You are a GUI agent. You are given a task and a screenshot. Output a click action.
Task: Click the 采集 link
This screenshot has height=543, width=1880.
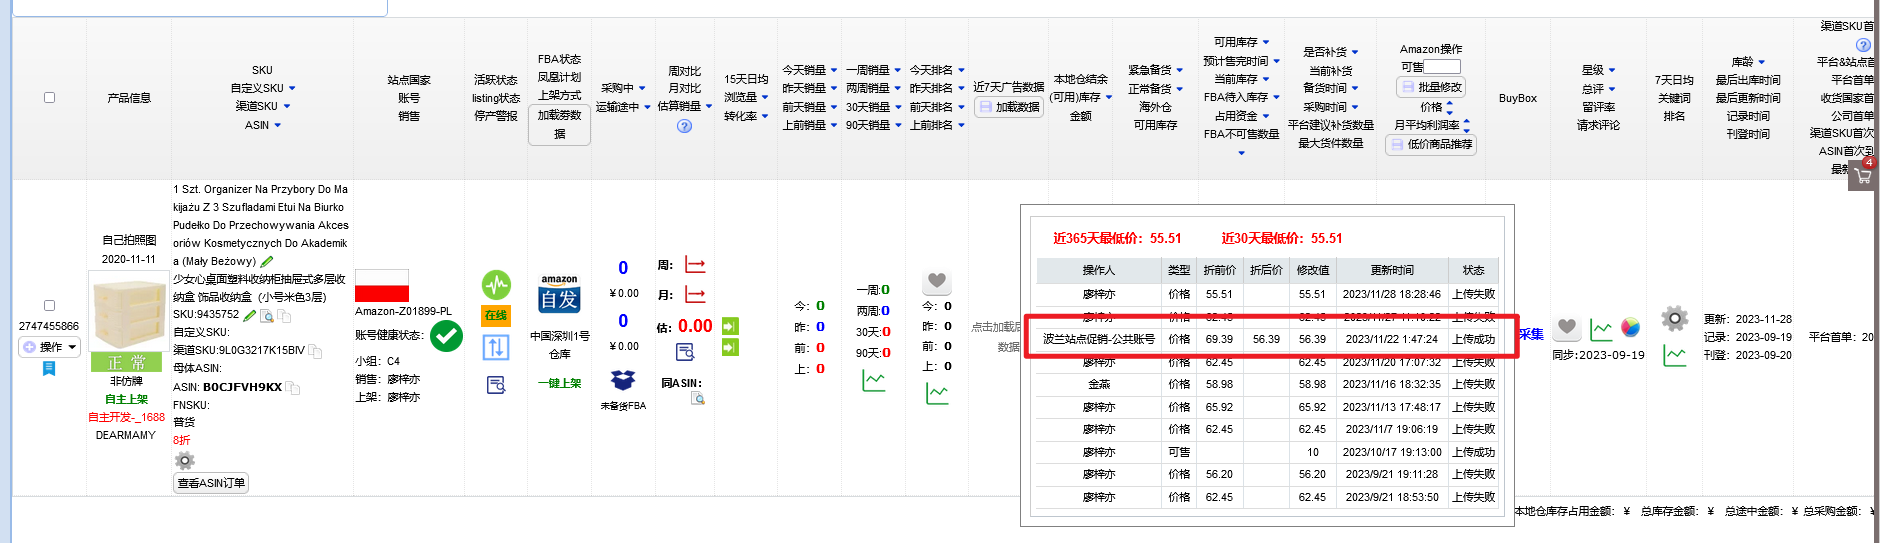[x=1532, y=334]
